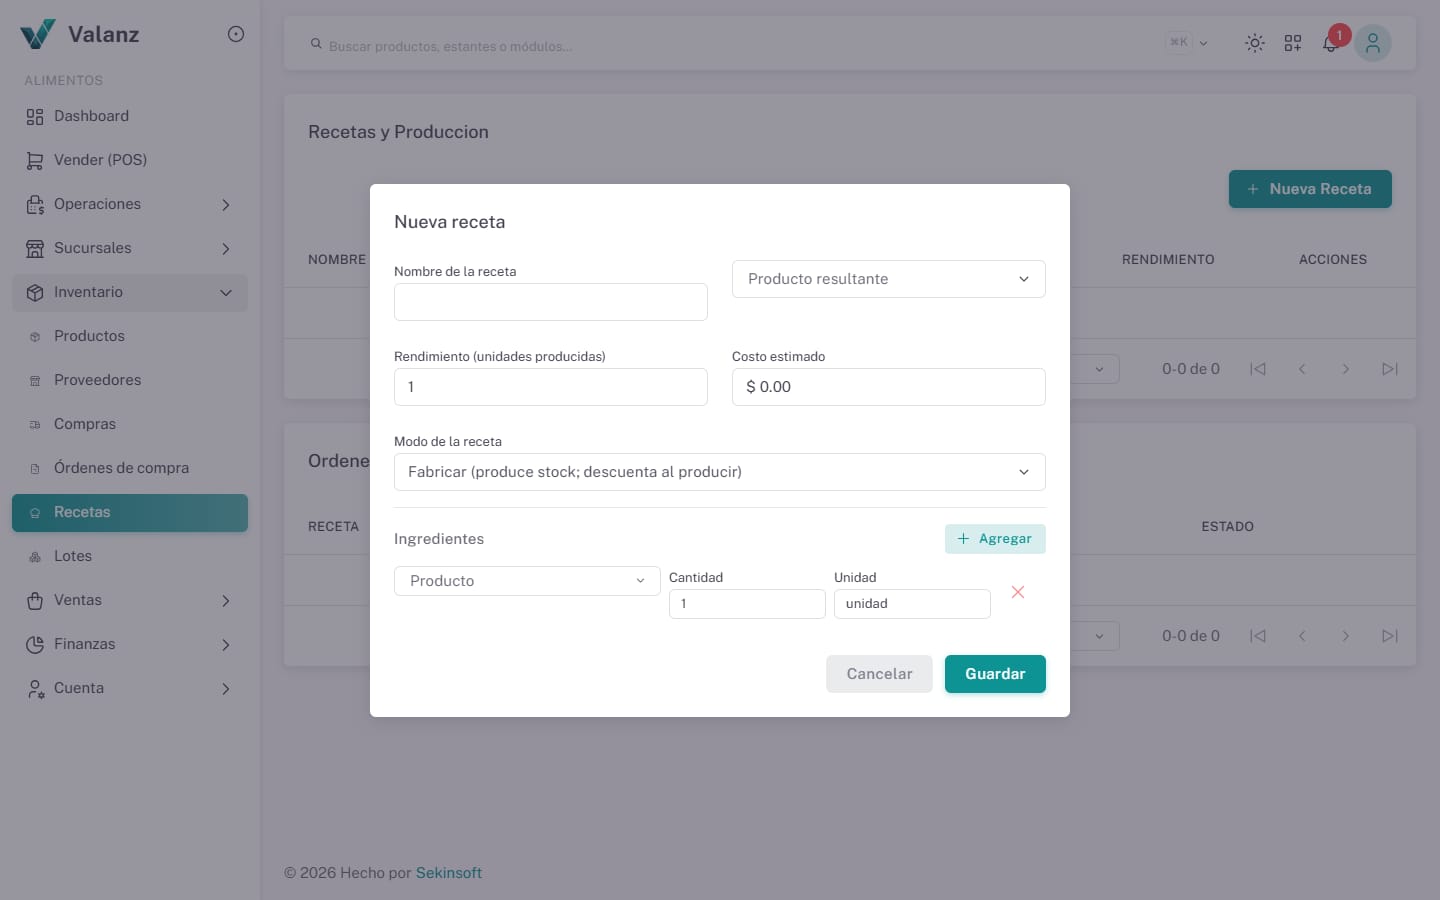This screenshot has width=1440, height=900.
Task: Go to last page arrow in recipes pagination
Action: (1390, 369)
